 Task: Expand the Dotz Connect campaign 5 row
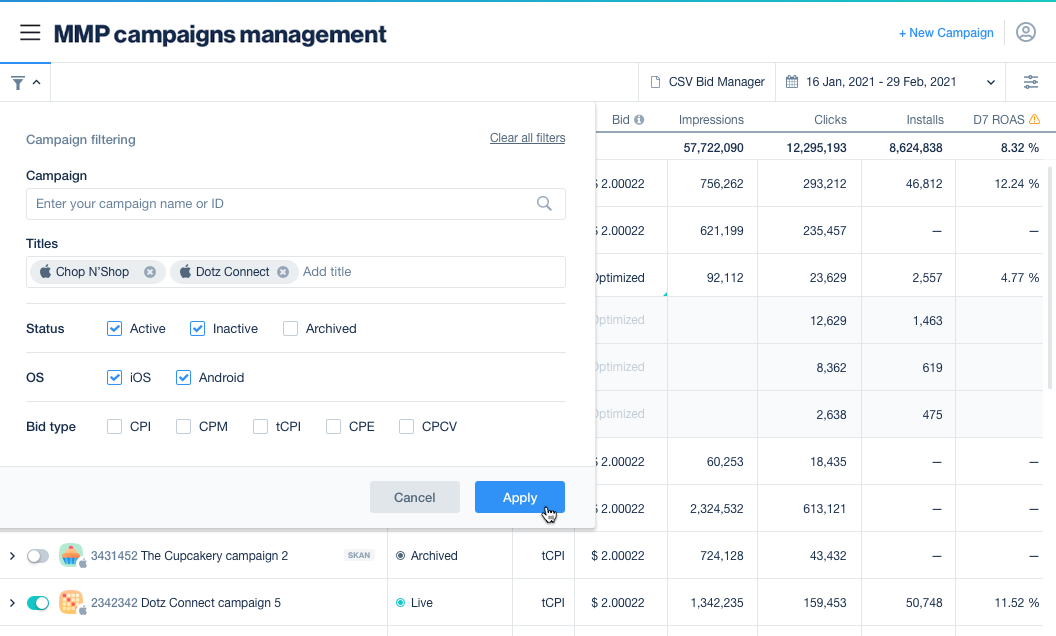[12, 603]
